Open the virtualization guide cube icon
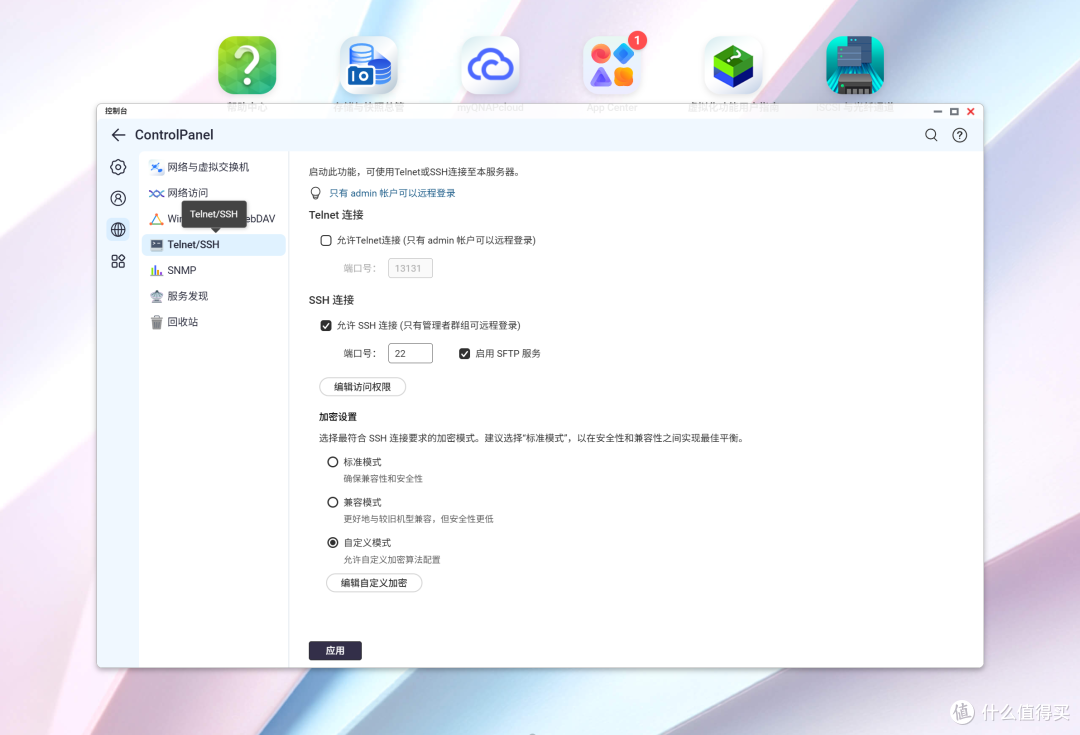 733,65
